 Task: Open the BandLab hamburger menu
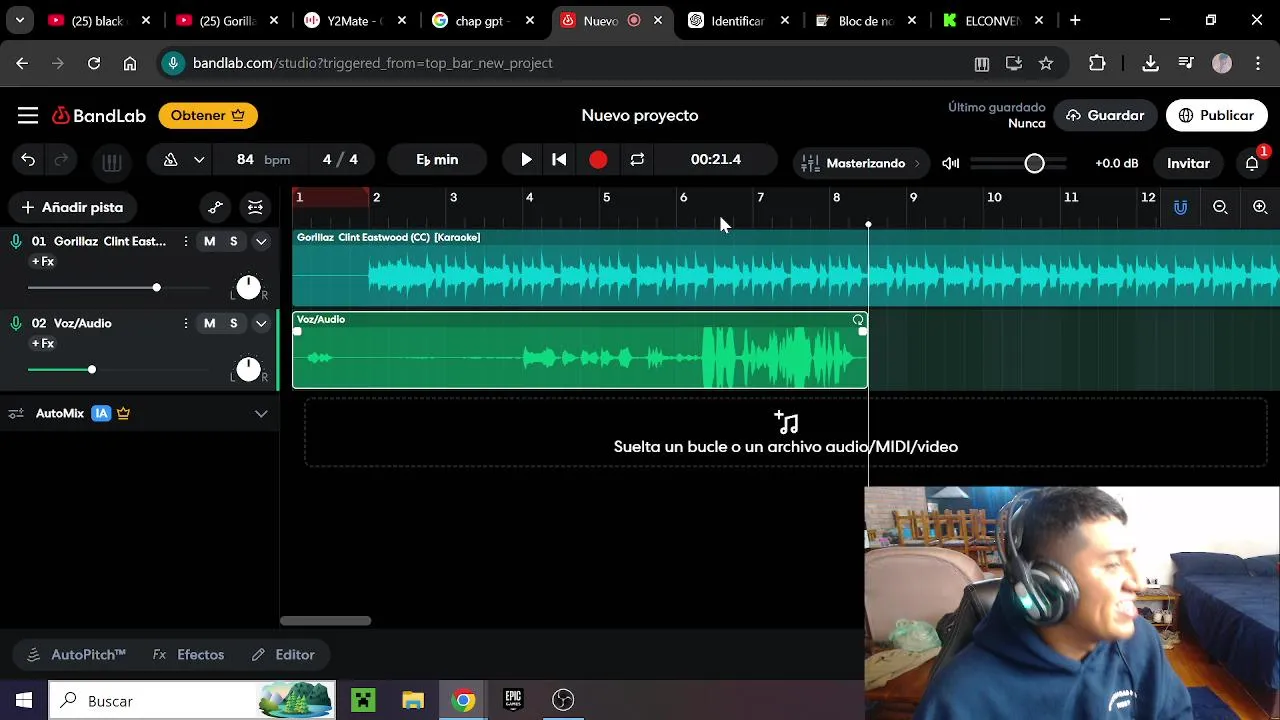[28, 116]
